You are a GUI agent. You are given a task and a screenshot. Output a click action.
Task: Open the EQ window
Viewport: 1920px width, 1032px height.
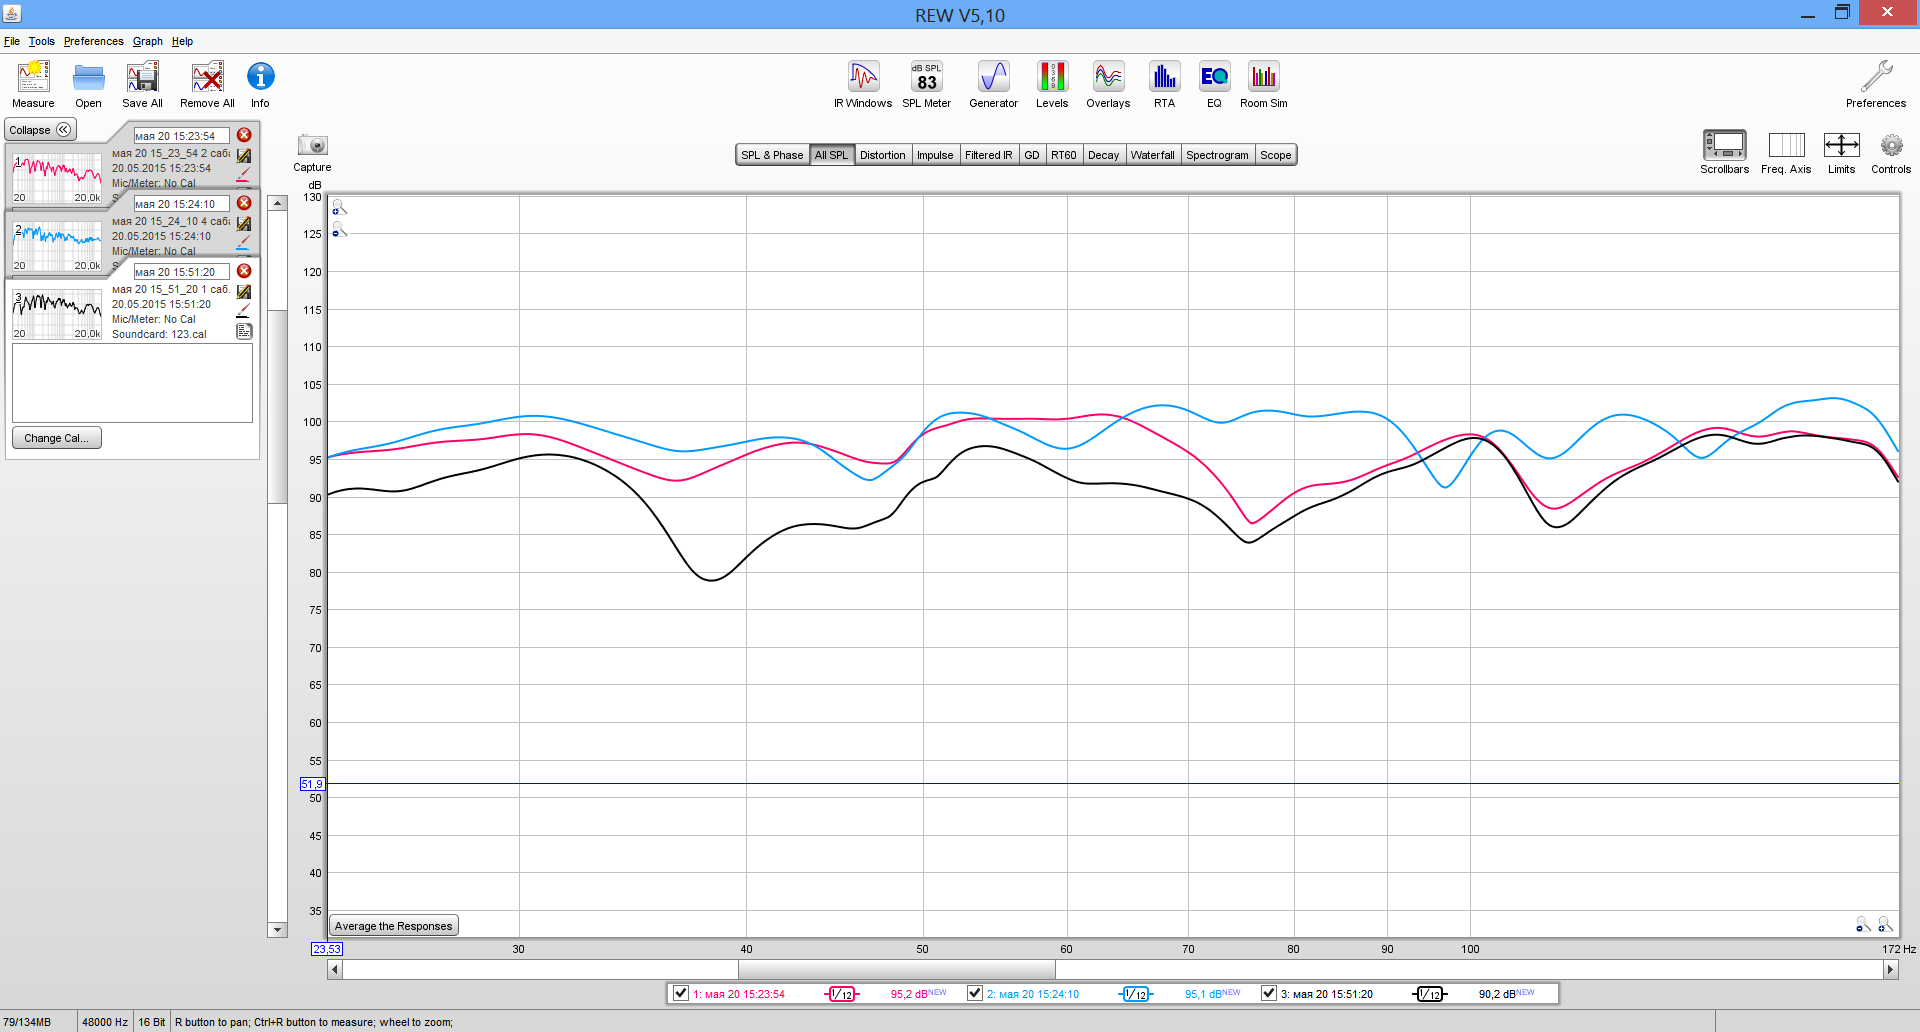point(1214,77)
